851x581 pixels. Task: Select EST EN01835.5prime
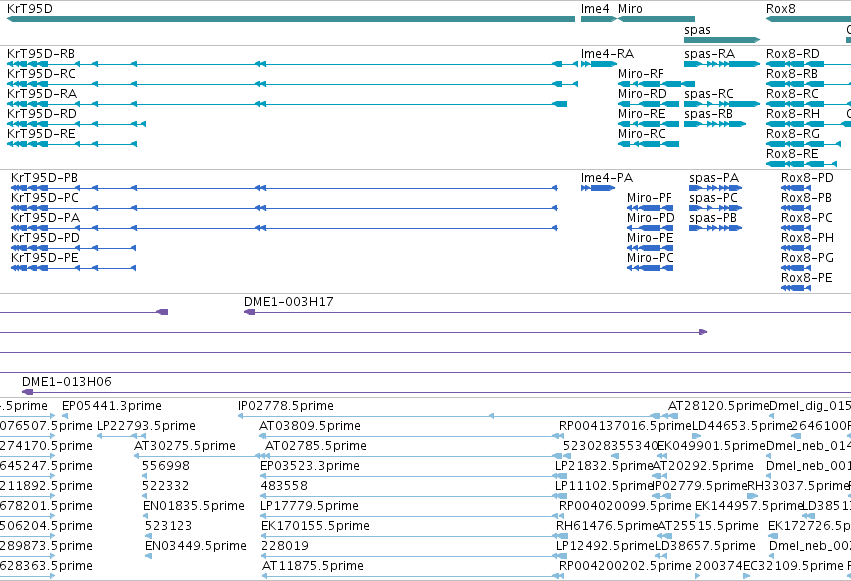pos(194,506)
